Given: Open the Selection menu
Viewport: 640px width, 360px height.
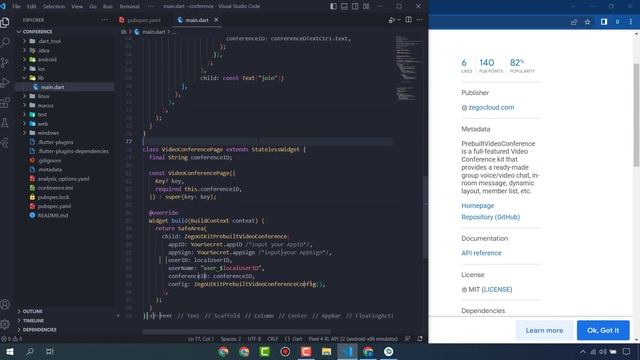Looking at the screenshot, I should point(54,6).
